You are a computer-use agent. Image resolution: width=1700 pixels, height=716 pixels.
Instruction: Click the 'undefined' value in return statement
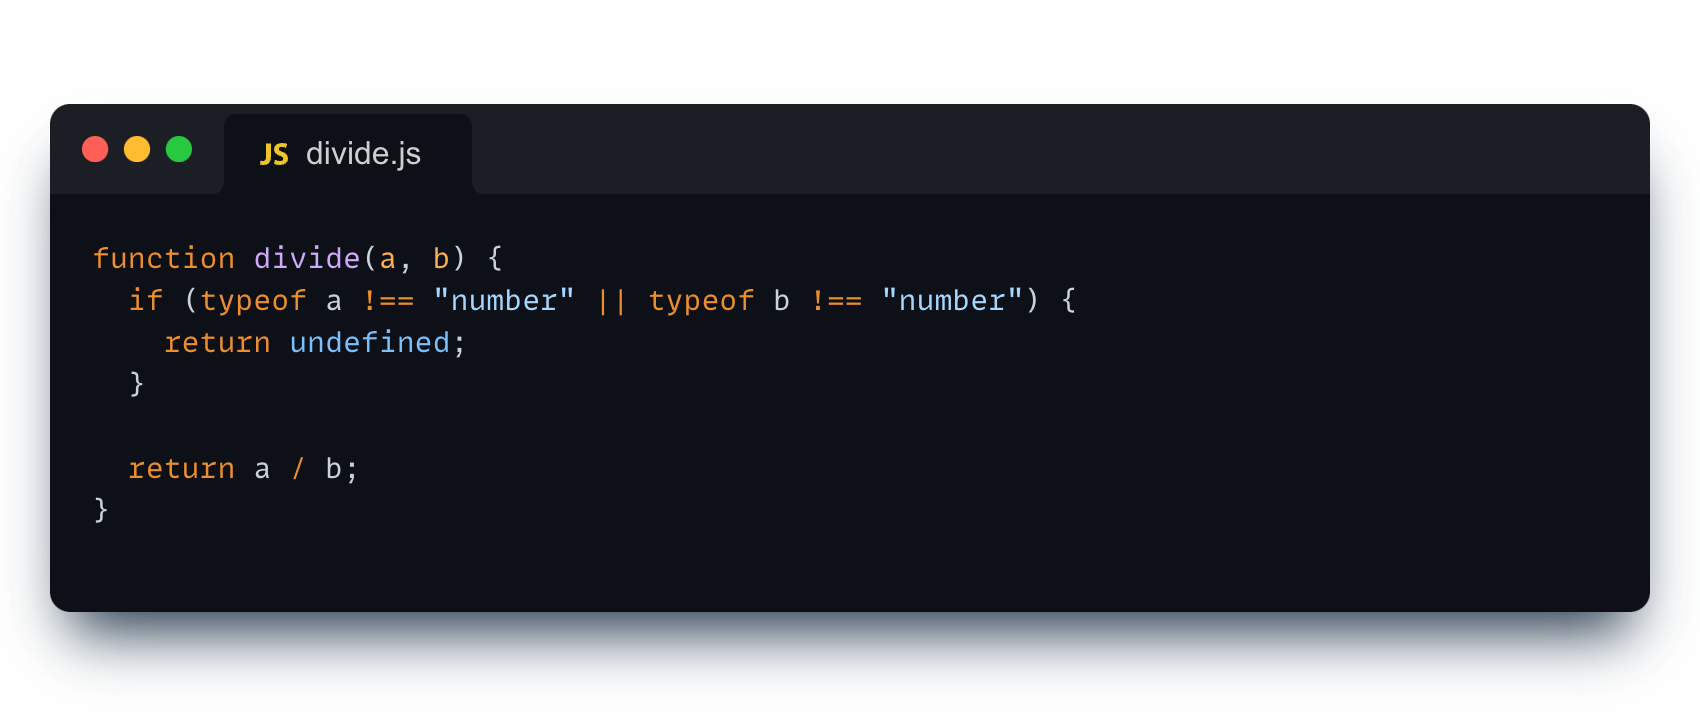[369, 343]
